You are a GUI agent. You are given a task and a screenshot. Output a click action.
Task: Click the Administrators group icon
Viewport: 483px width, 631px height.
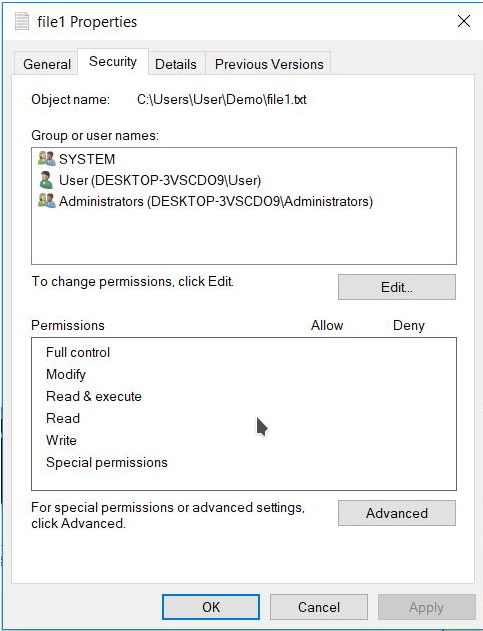(x=47, y=201)
